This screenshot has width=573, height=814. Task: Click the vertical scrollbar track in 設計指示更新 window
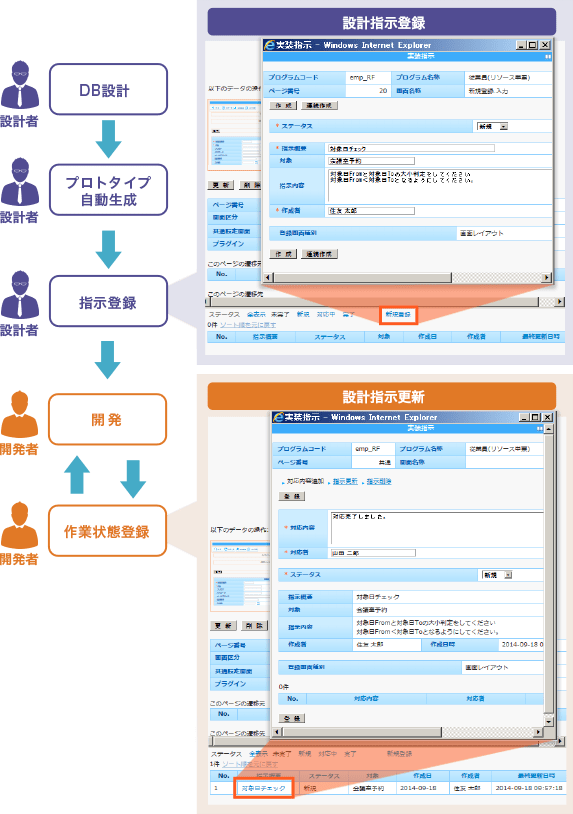pyautogui.click(x=549, y=575)
